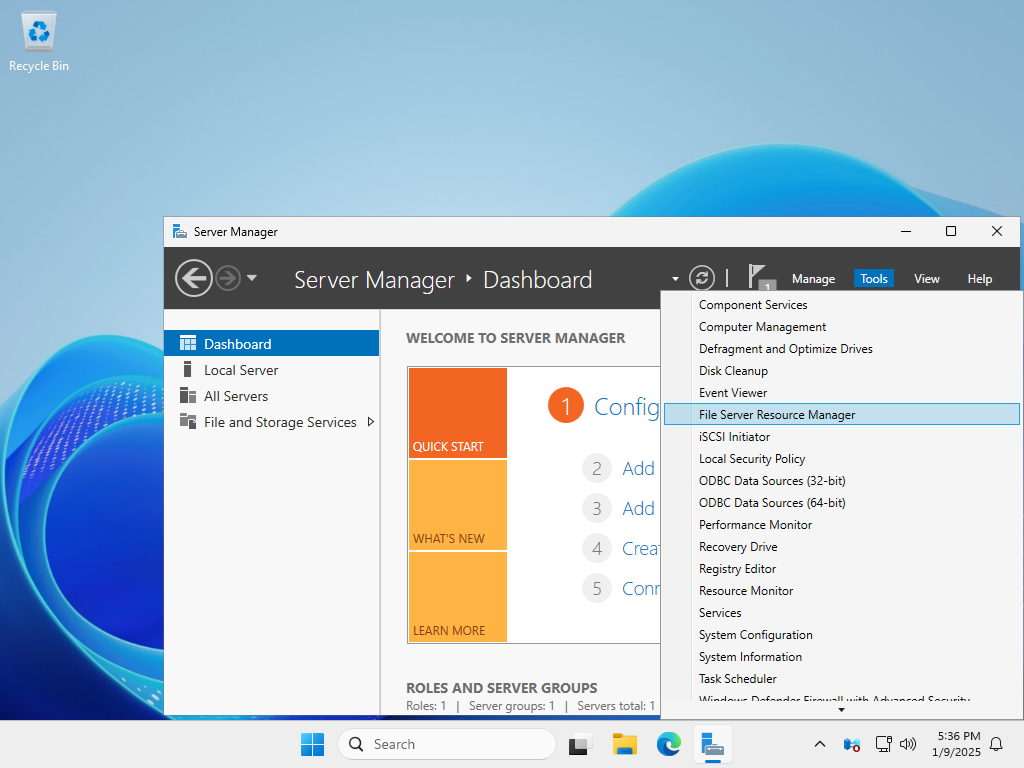Click step 4 Create link
The height and width of the screenshot is (768, 1024).
[641, 549]
